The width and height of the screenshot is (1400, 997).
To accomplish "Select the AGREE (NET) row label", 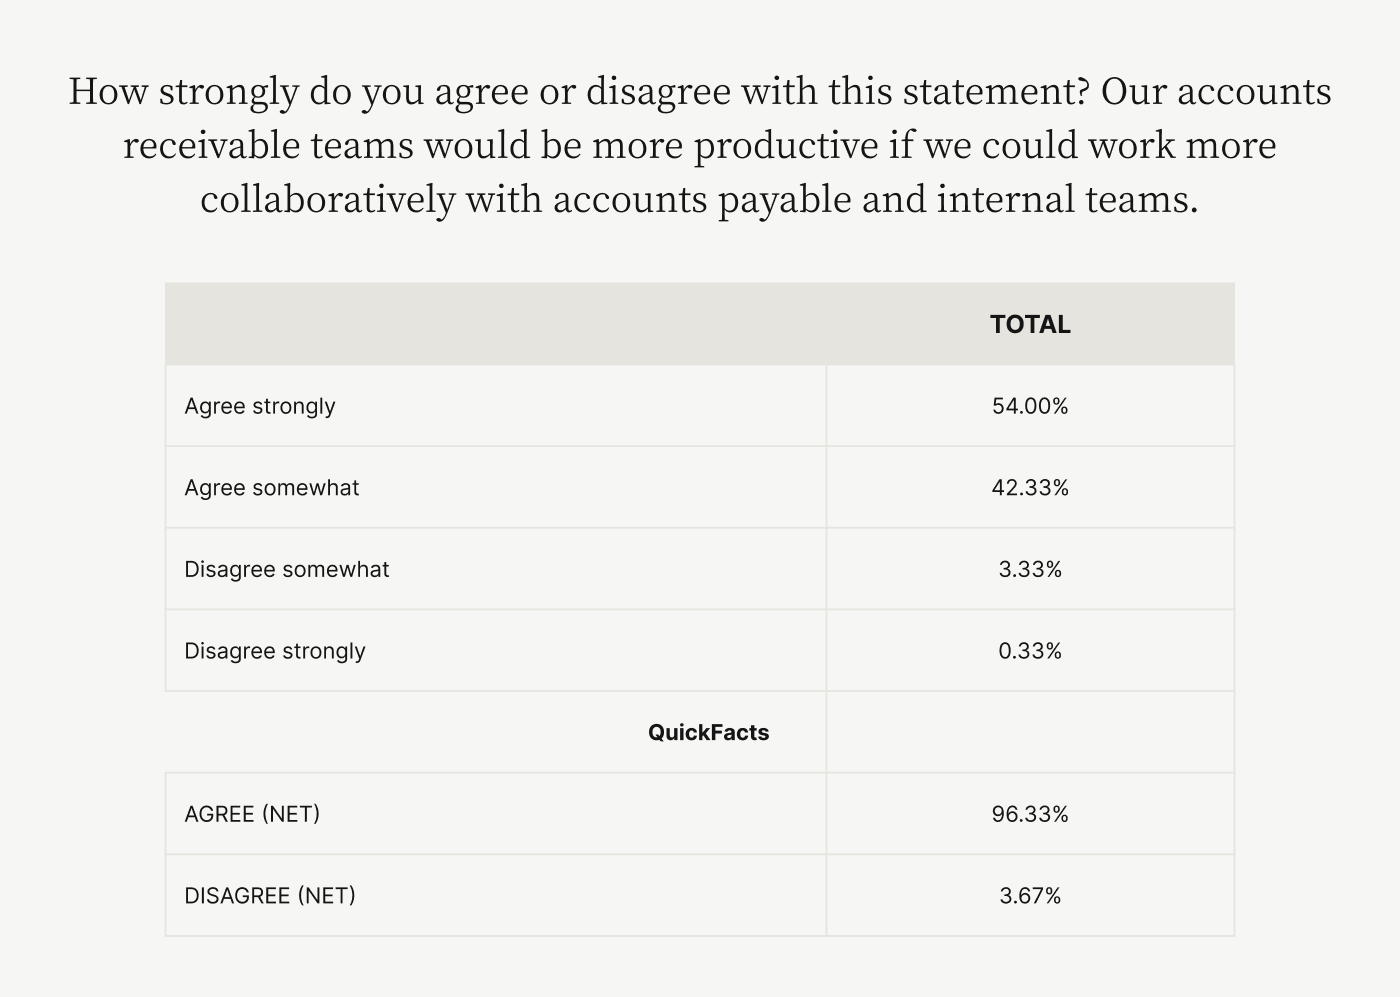I will tap(252, 814).
